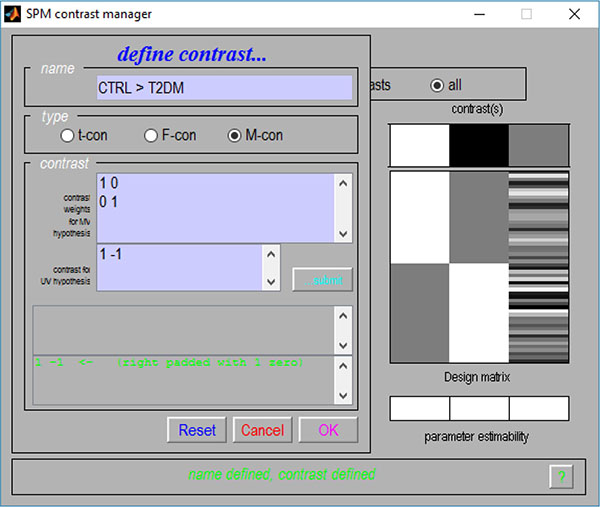Close the SPM contrast manager window
Image resolution: width=600 pixels, height=507 pixels.
pyautogui.click(x=574, y=14)
